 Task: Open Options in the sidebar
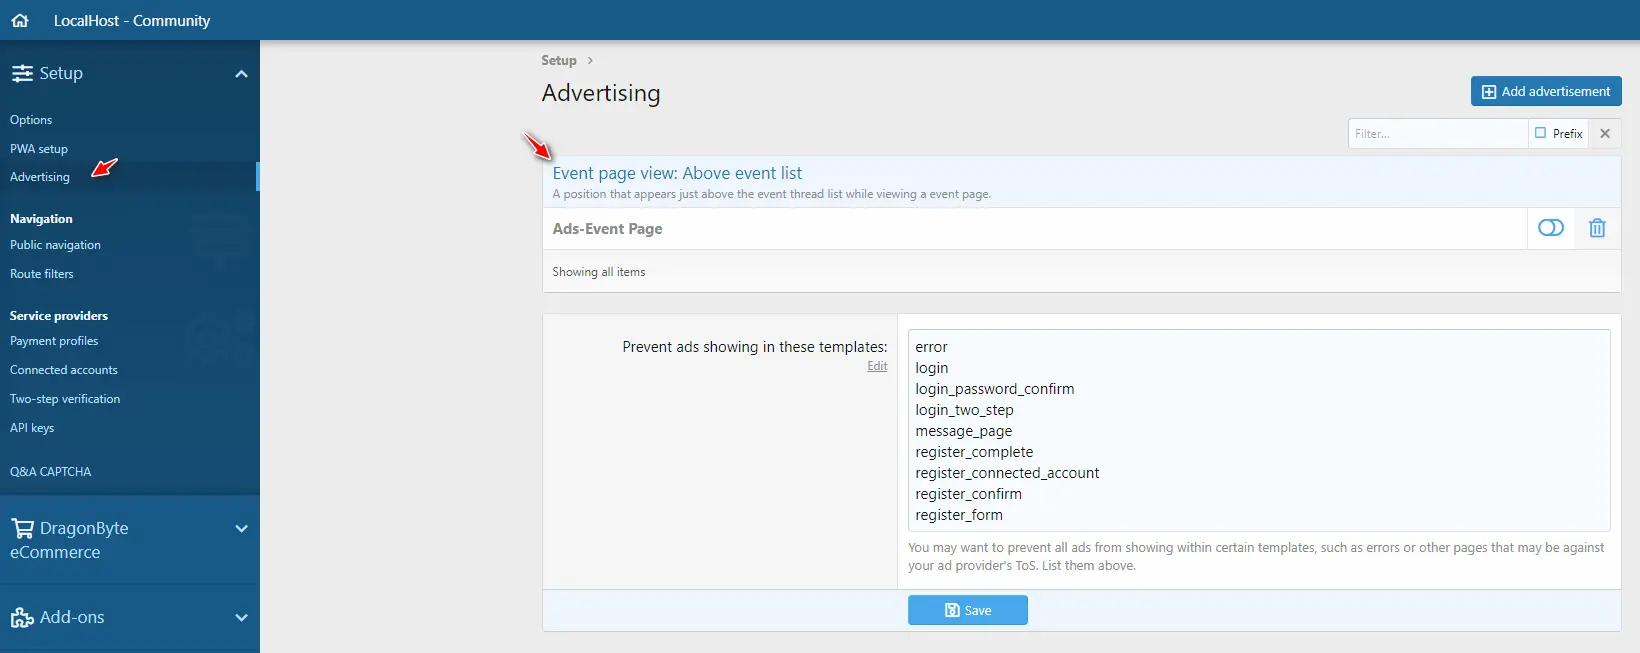(x=31, y=120)
